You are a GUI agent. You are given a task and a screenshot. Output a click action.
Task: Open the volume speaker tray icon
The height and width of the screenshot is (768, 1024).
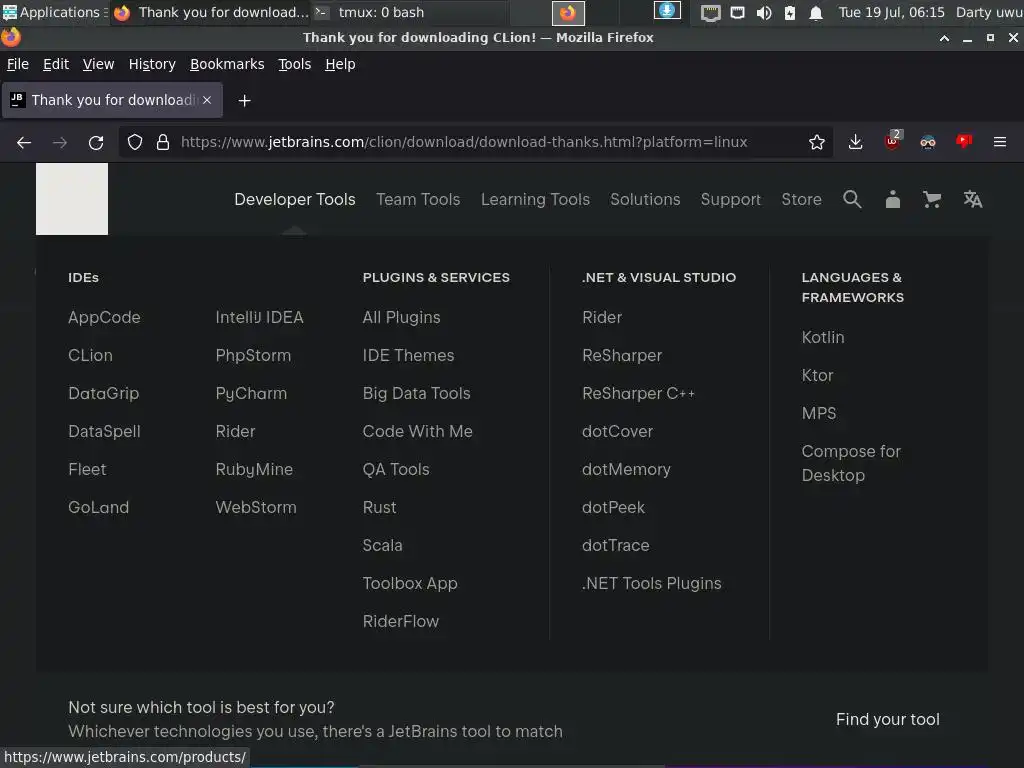pos(764,12)
